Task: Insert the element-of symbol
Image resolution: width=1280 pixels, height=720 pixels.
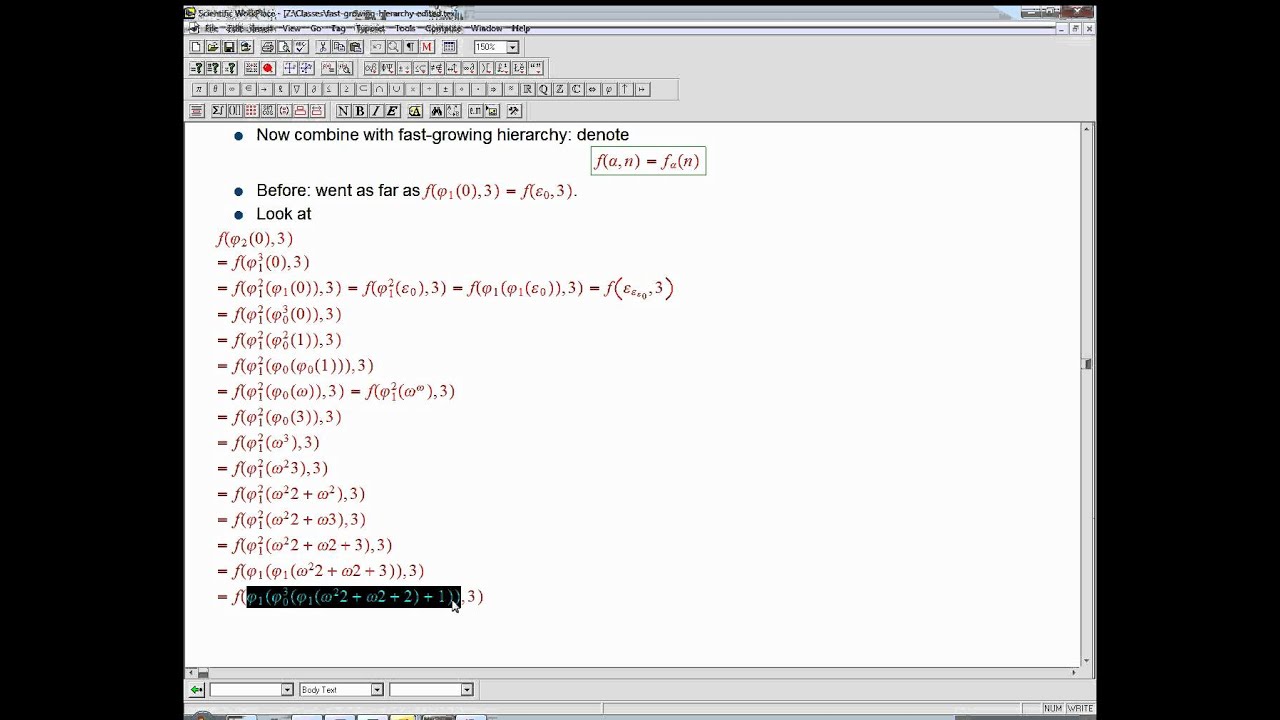Action: 248,89
